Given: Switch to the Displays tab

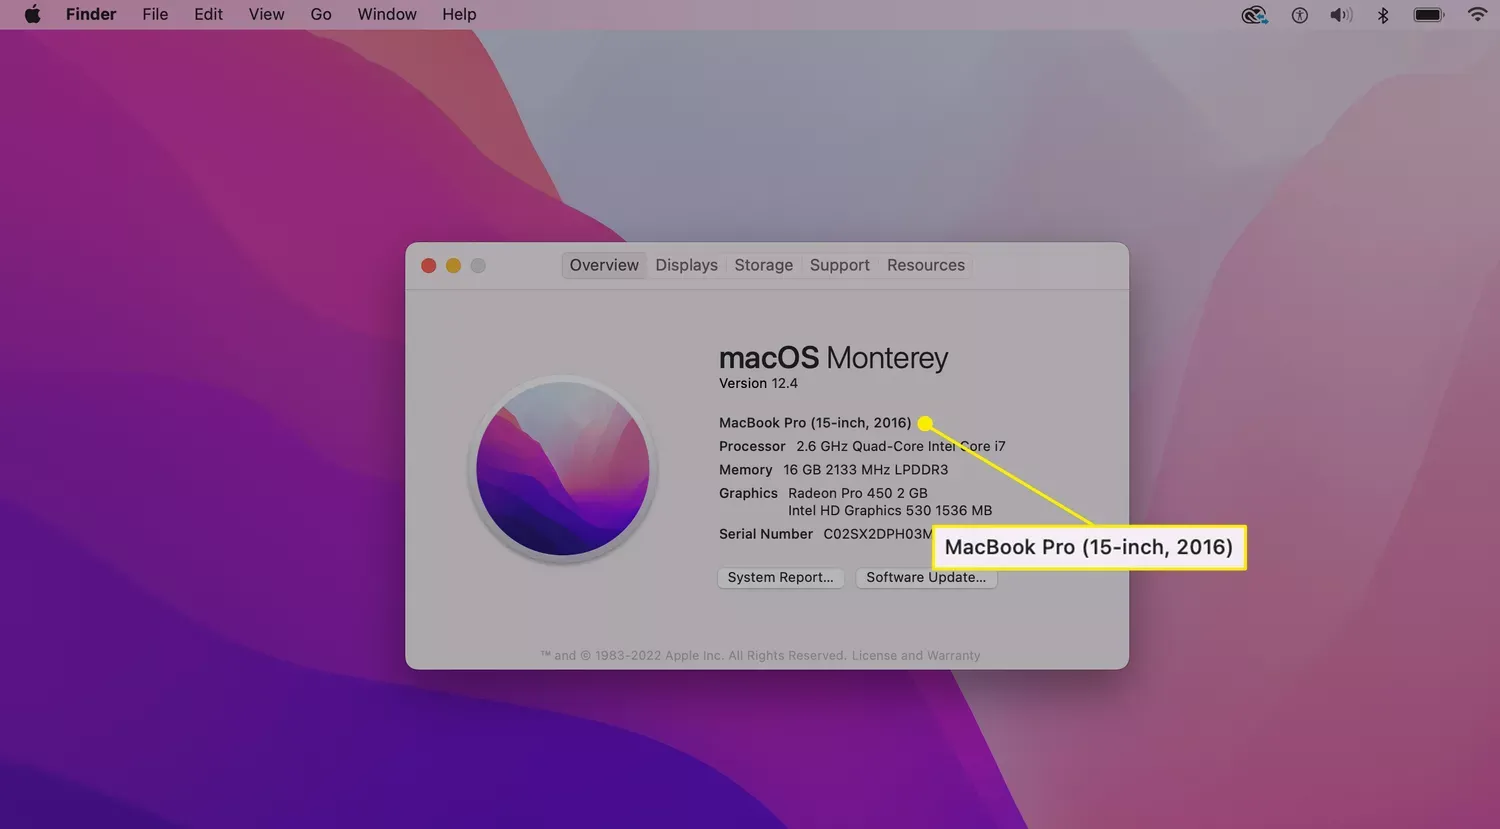Looking at the screenshot, I should (686, 264).
